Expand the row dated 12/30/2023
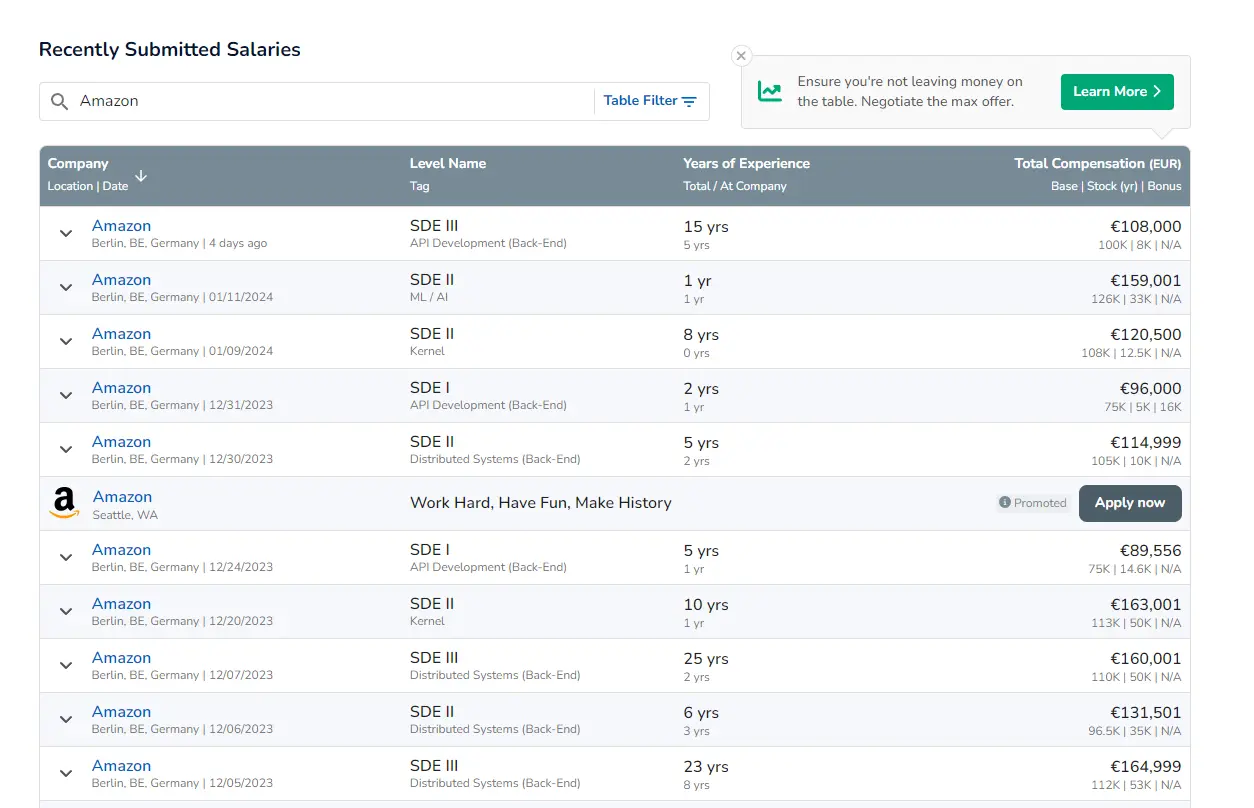 (x=66, y=450)
